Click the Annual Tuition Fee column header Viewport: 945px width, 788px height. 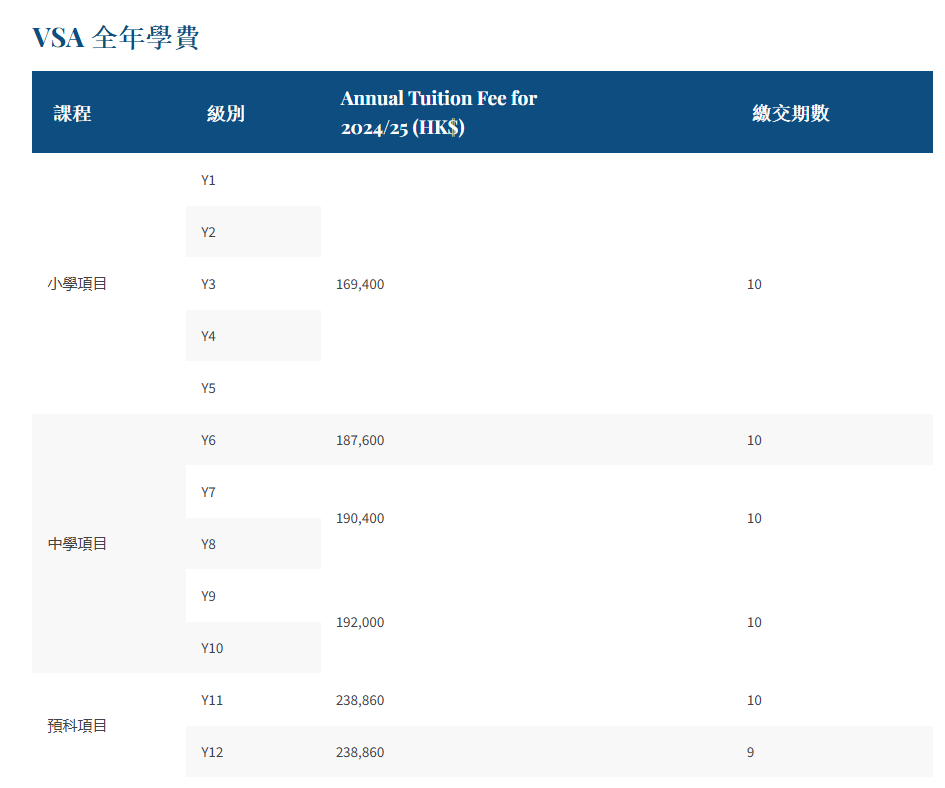pos(438,113)
